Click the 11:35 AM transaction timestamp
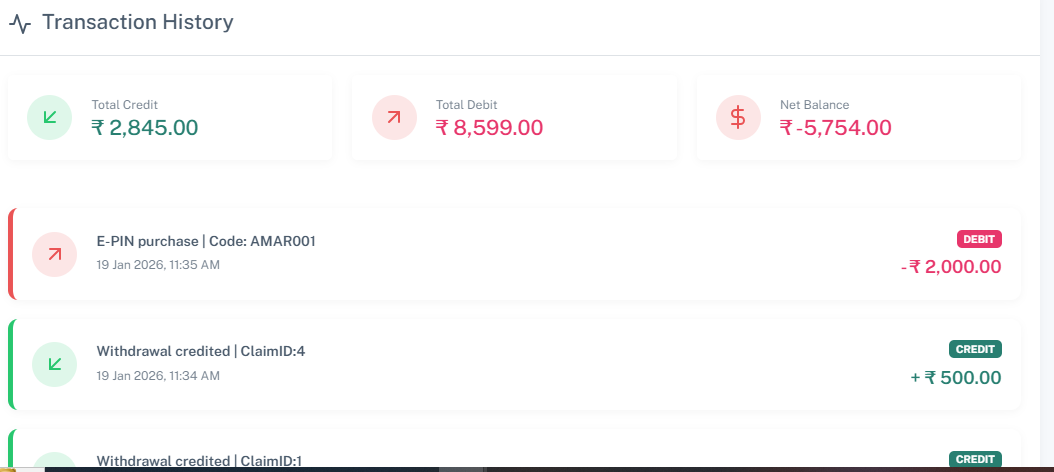 click(x=158, y=265)
